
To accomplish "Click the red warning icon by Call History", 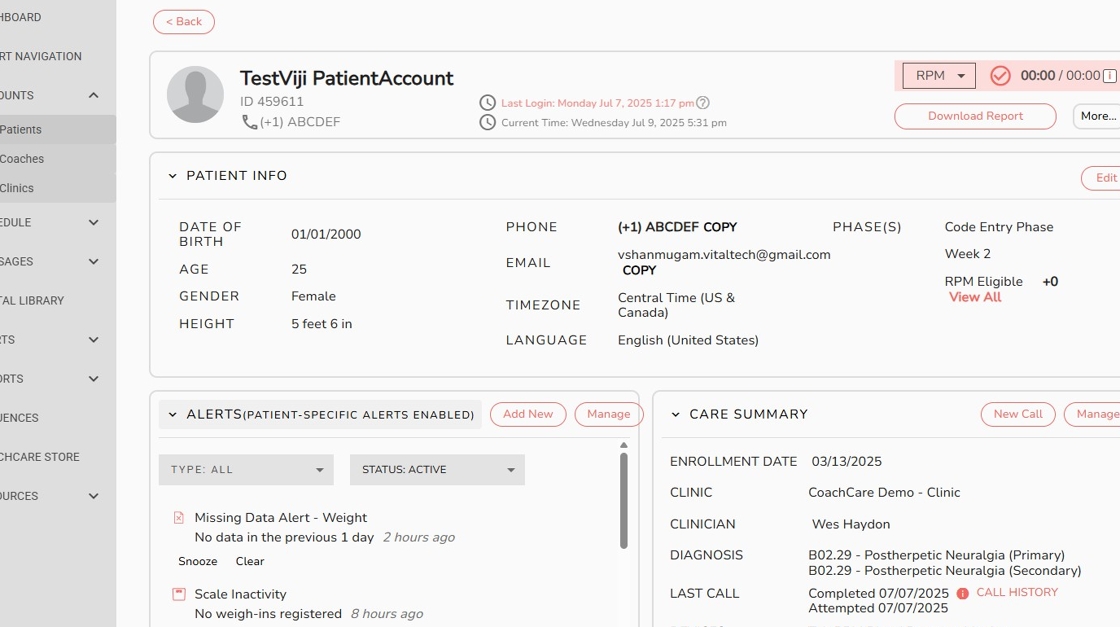I will pyautogui.click(x=963, y=593).
